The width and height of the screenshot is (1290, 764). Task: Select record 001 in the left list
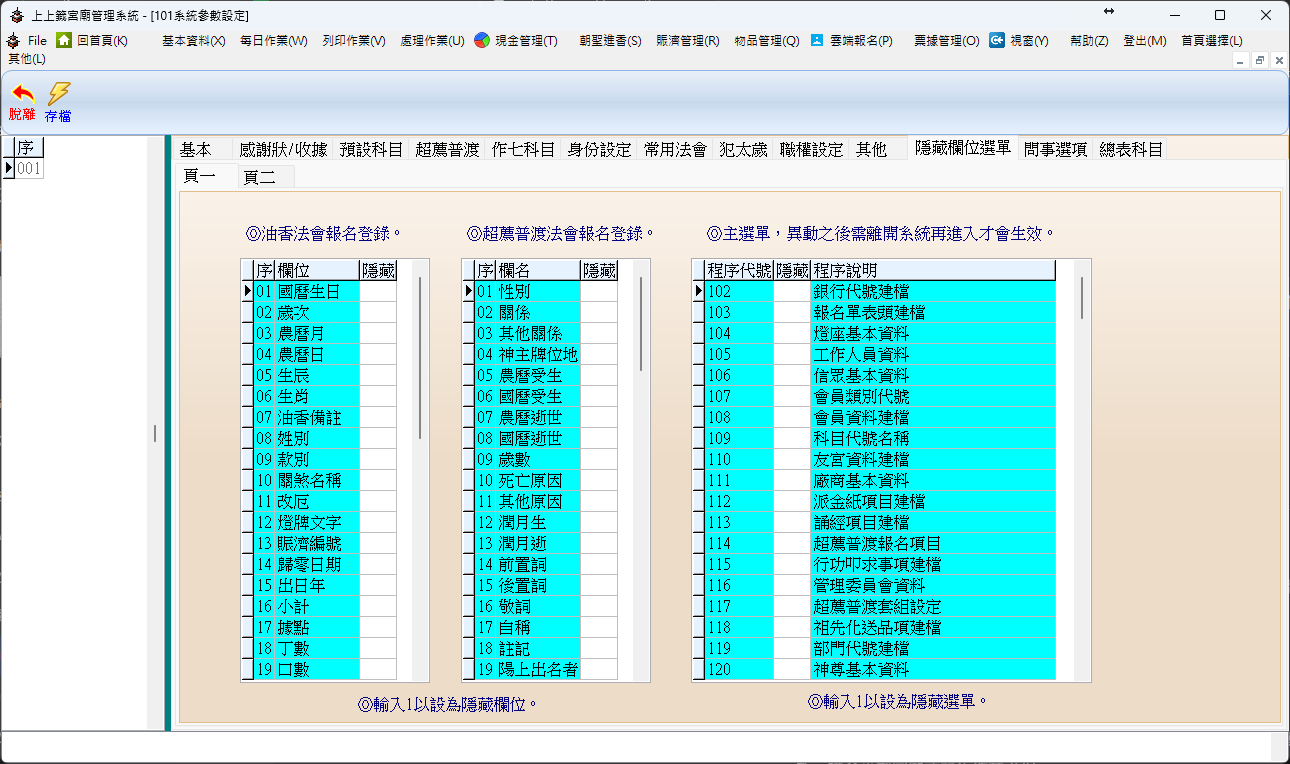point(29,169)
